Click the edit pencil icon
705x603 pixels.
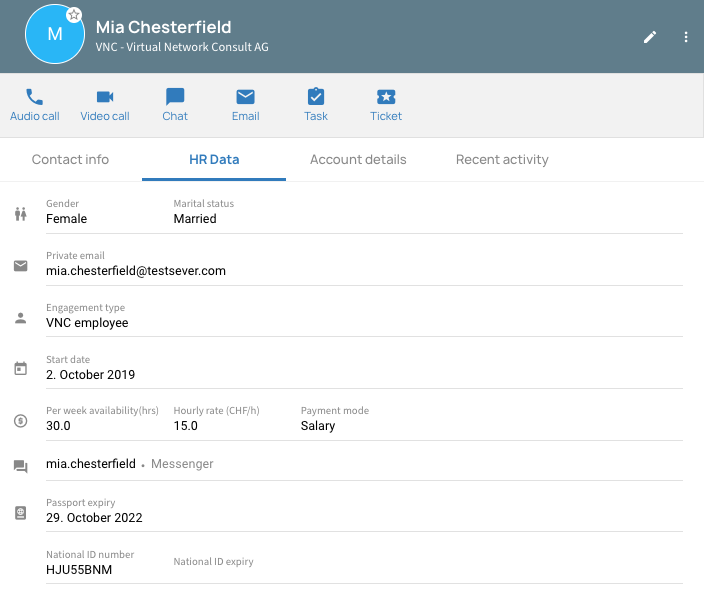pos(650,37)
